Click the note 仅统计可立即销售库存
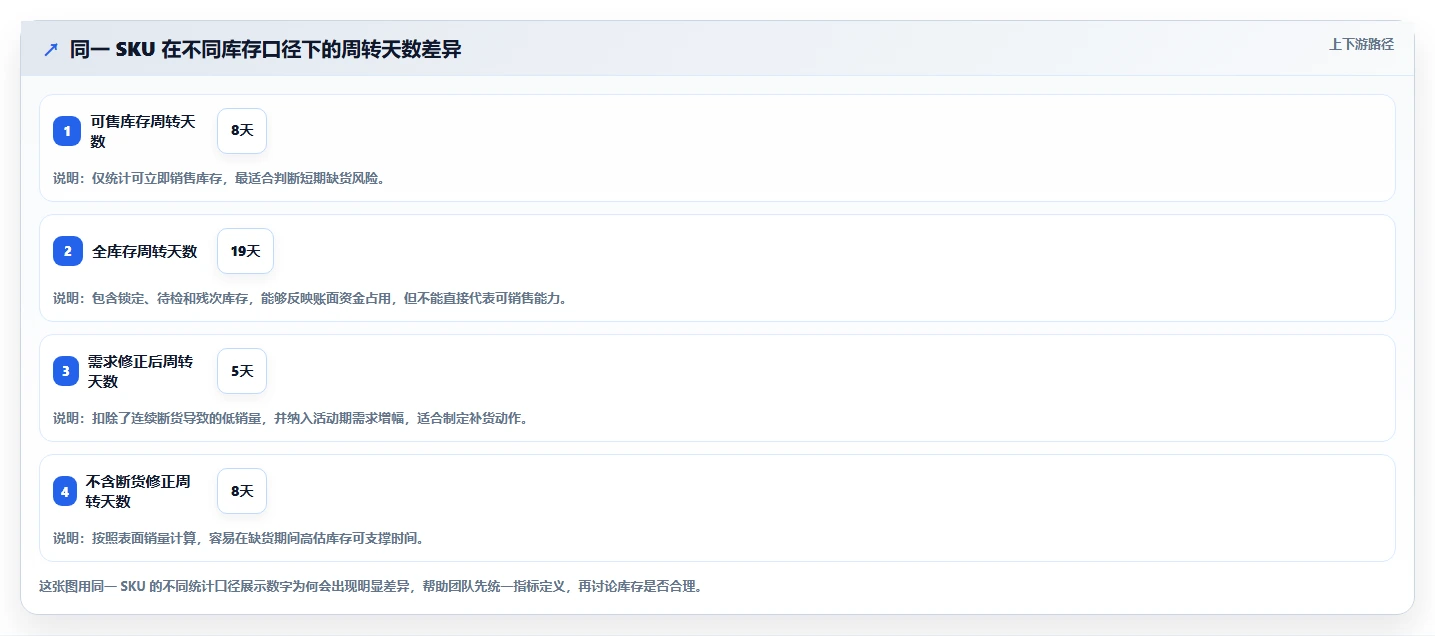The image size is (1435, 636). pos(157,178)
